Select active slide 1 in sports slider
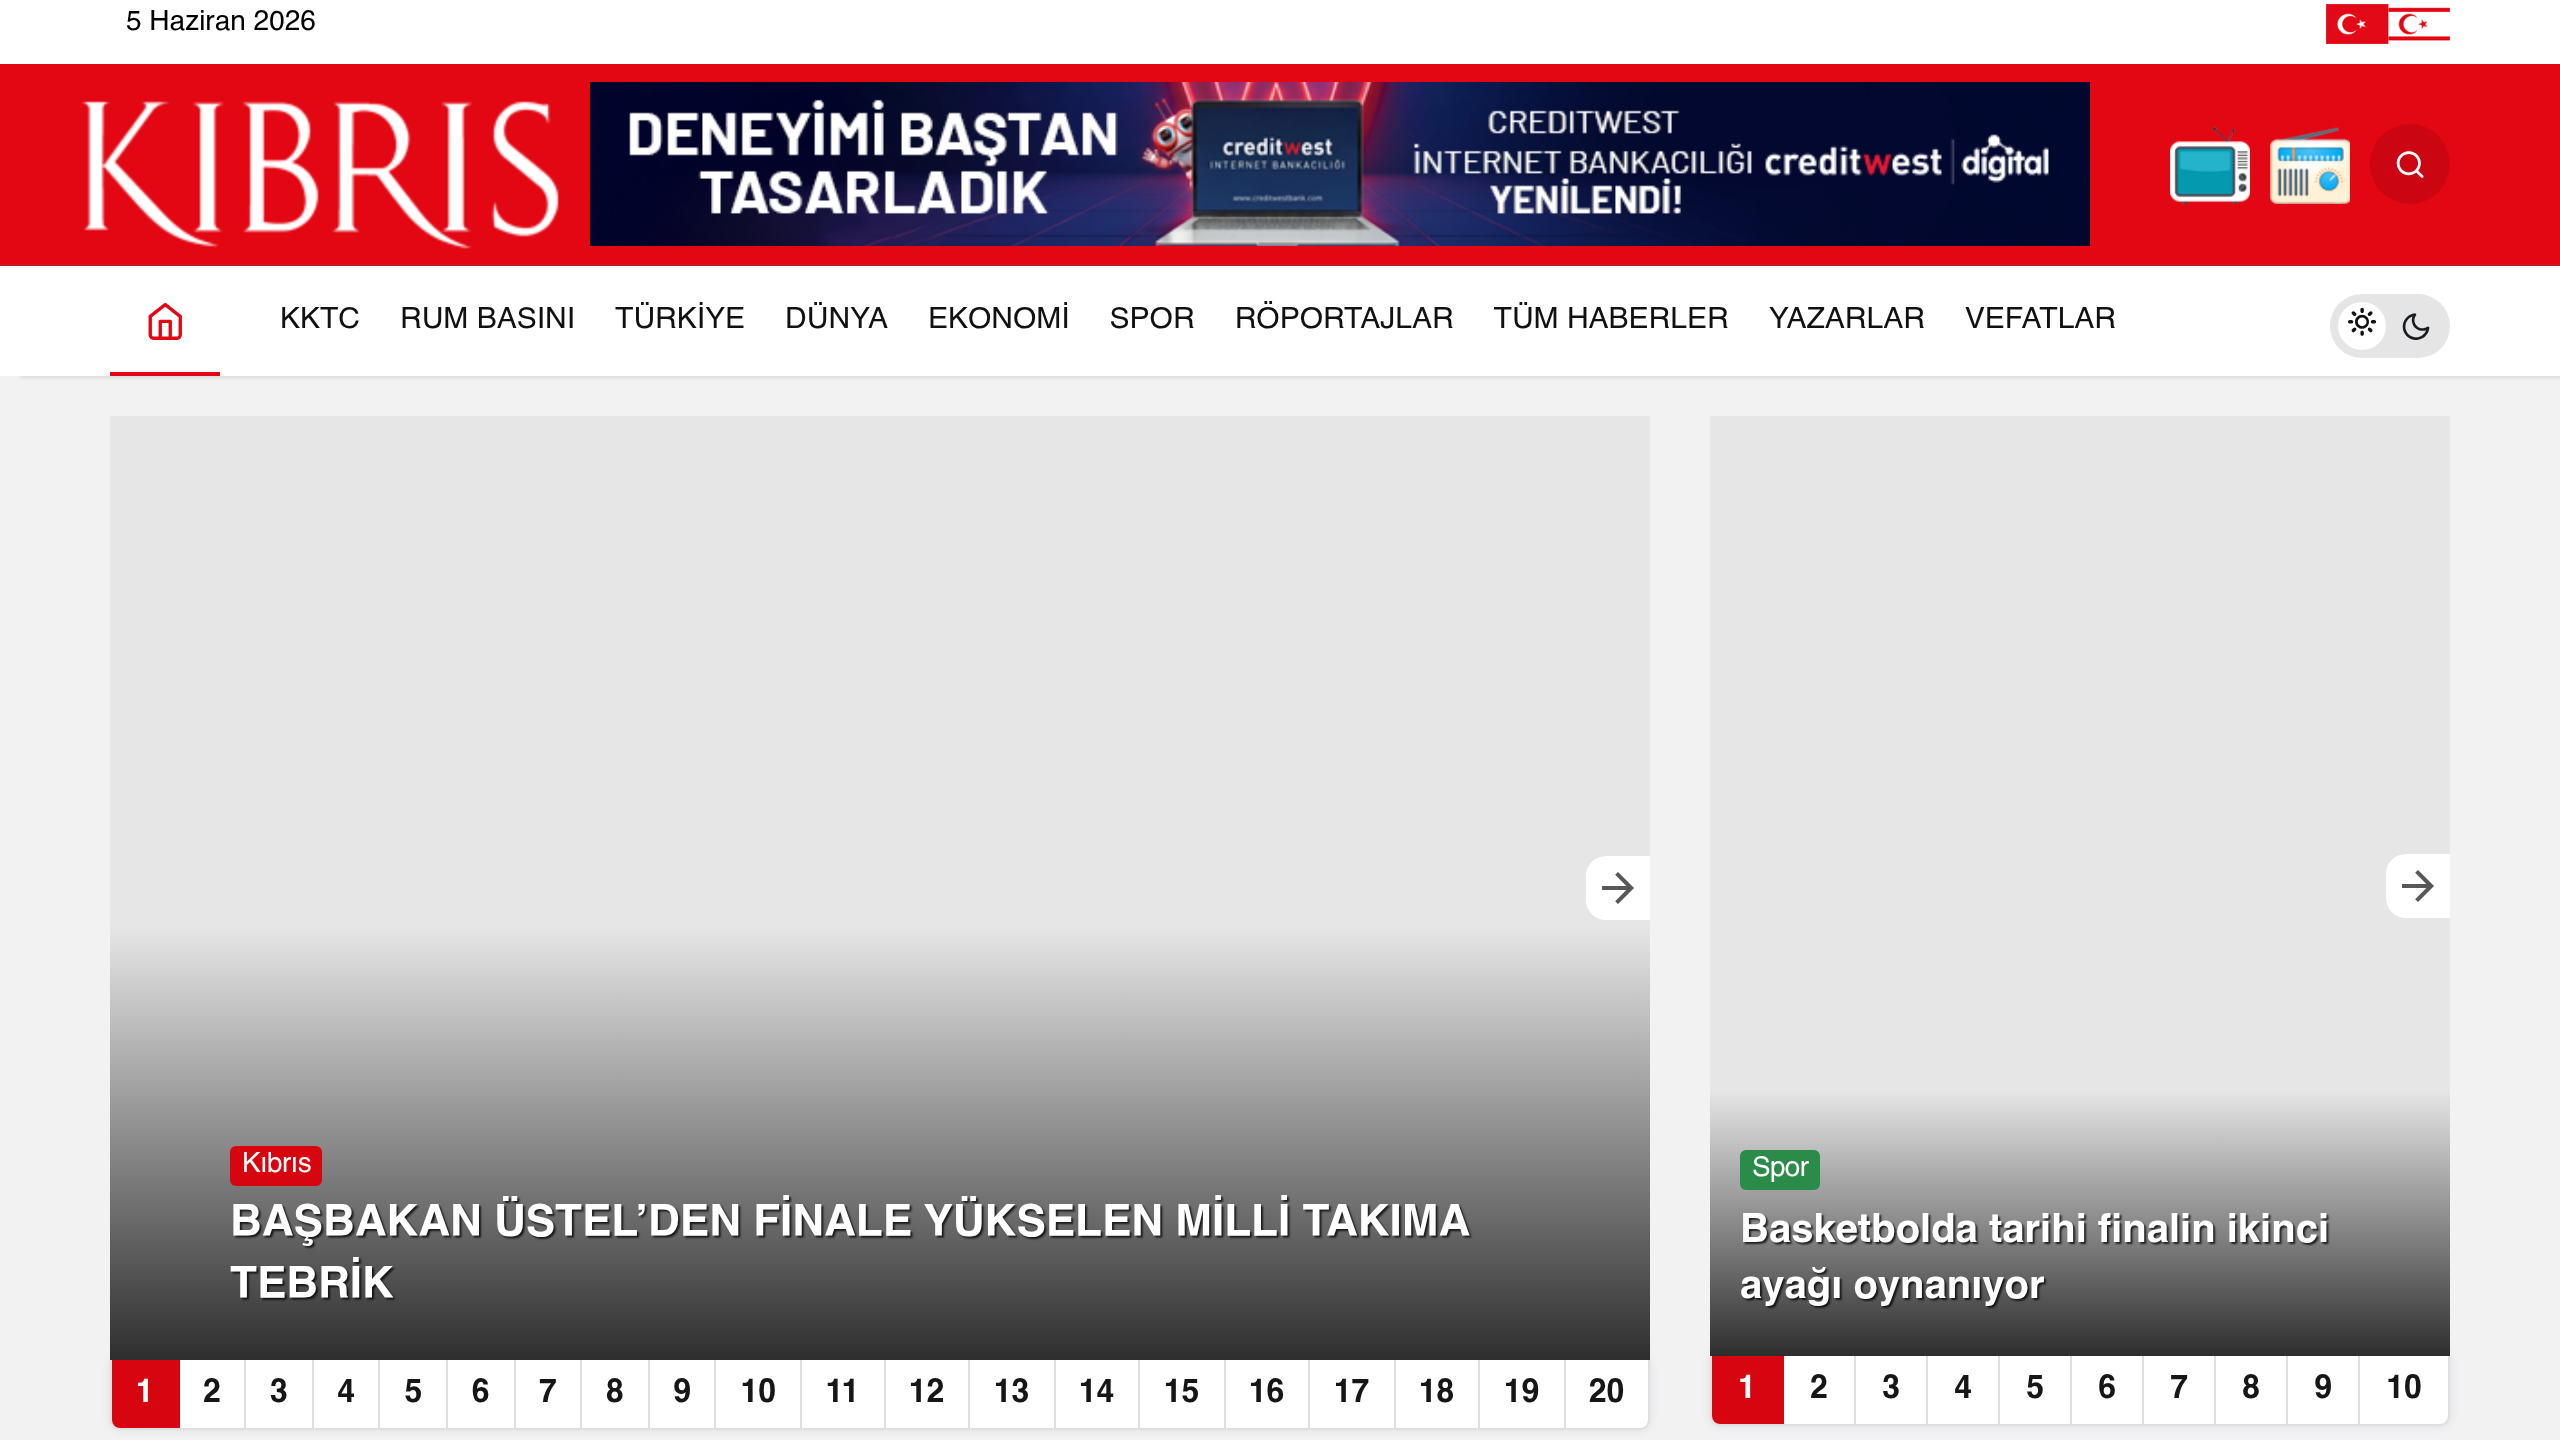 click(1747, 1388)
